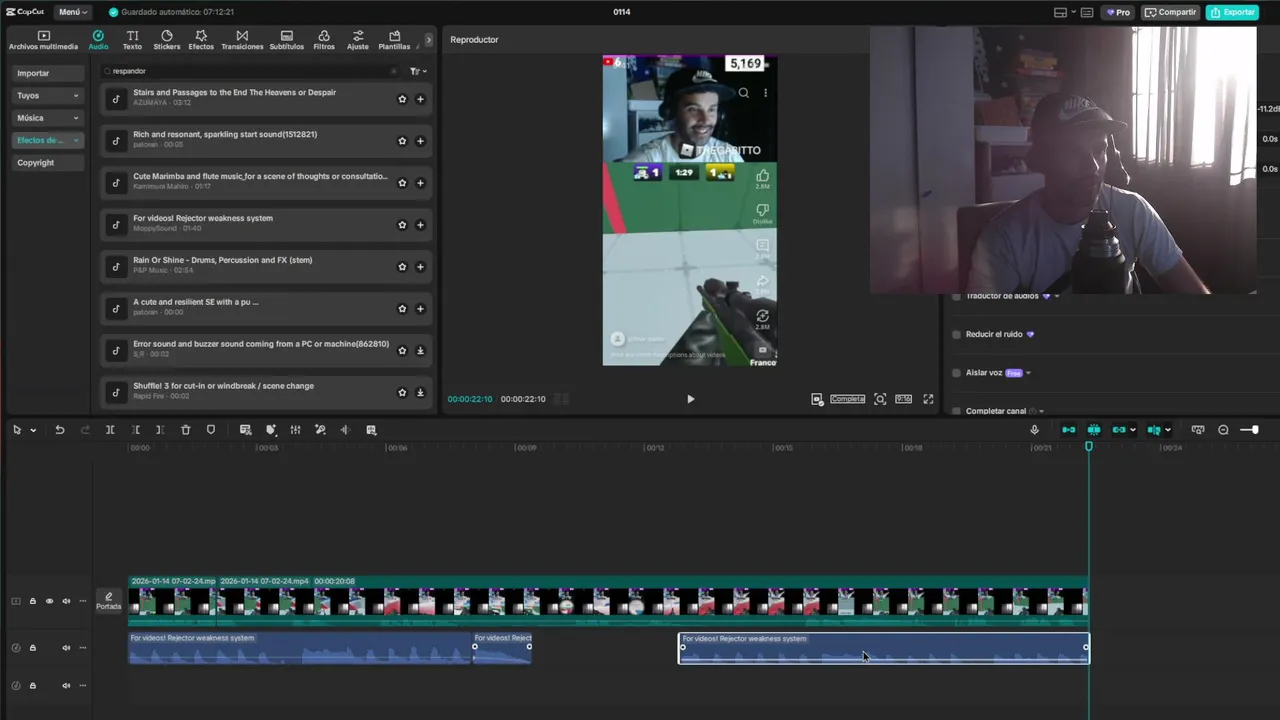Click the Compartir button
Image resolution: width=1280 pixels, height=720 pixels.
tap(1170, 12)
